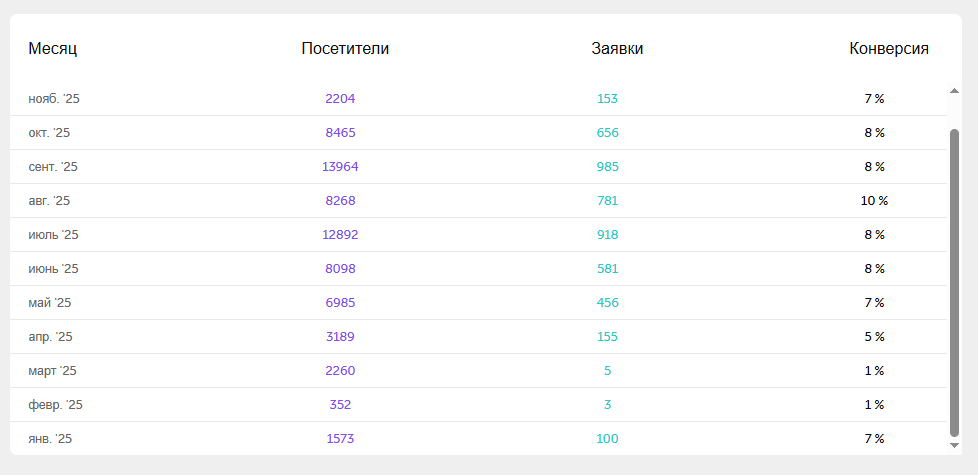Click requests value 985
This screenshot has width=978, height=475.
(x=608, y=167)
